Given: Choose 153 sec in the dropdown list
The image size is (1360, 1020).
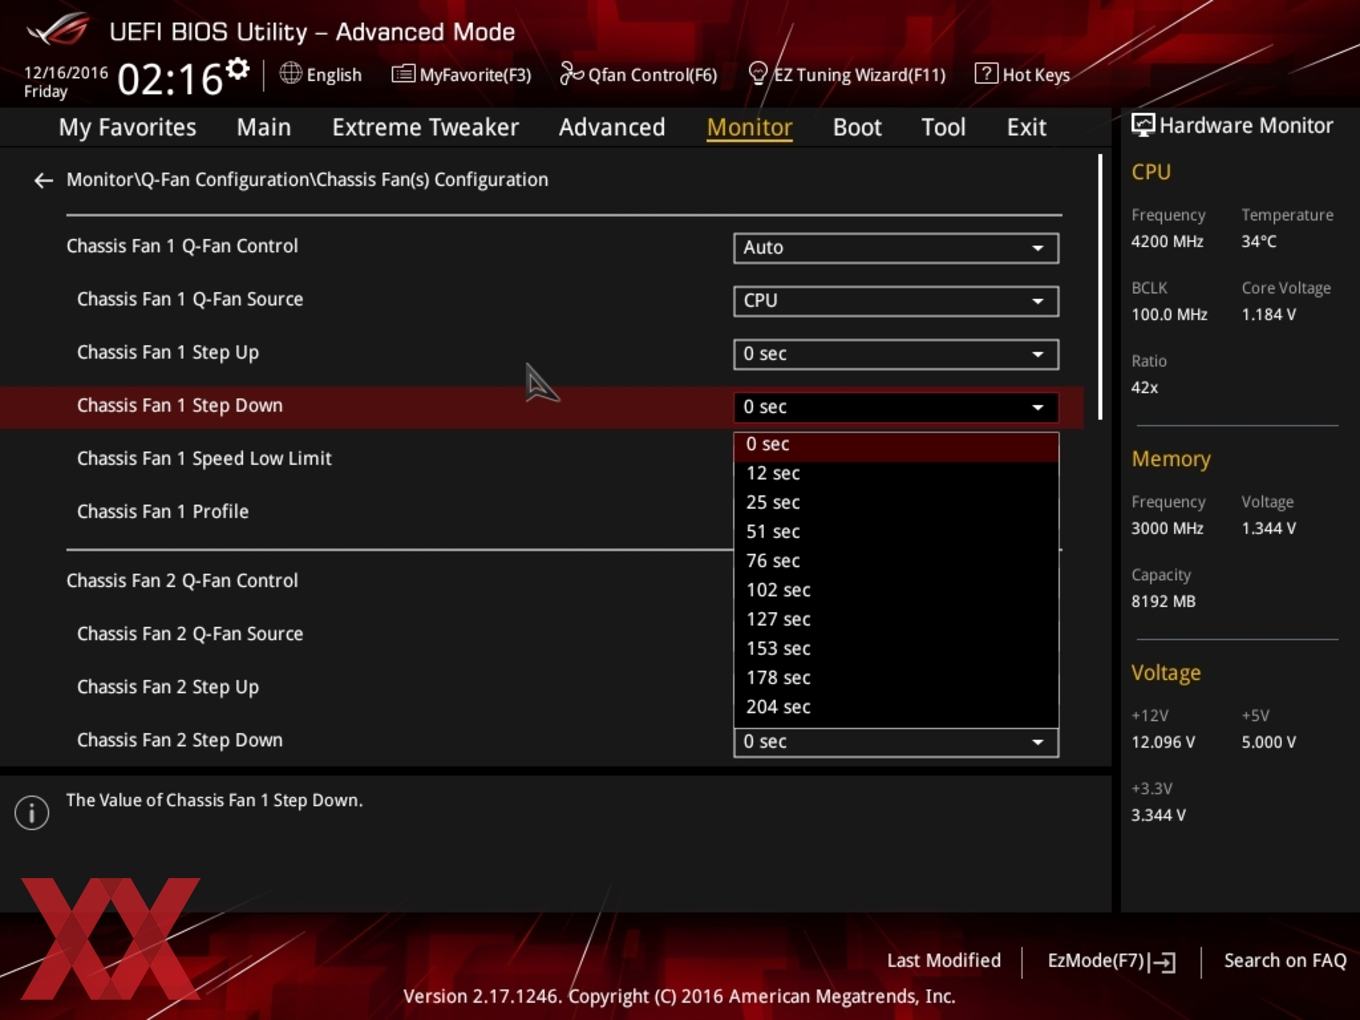Looking at the screenshot, I should tap(896, 649).
